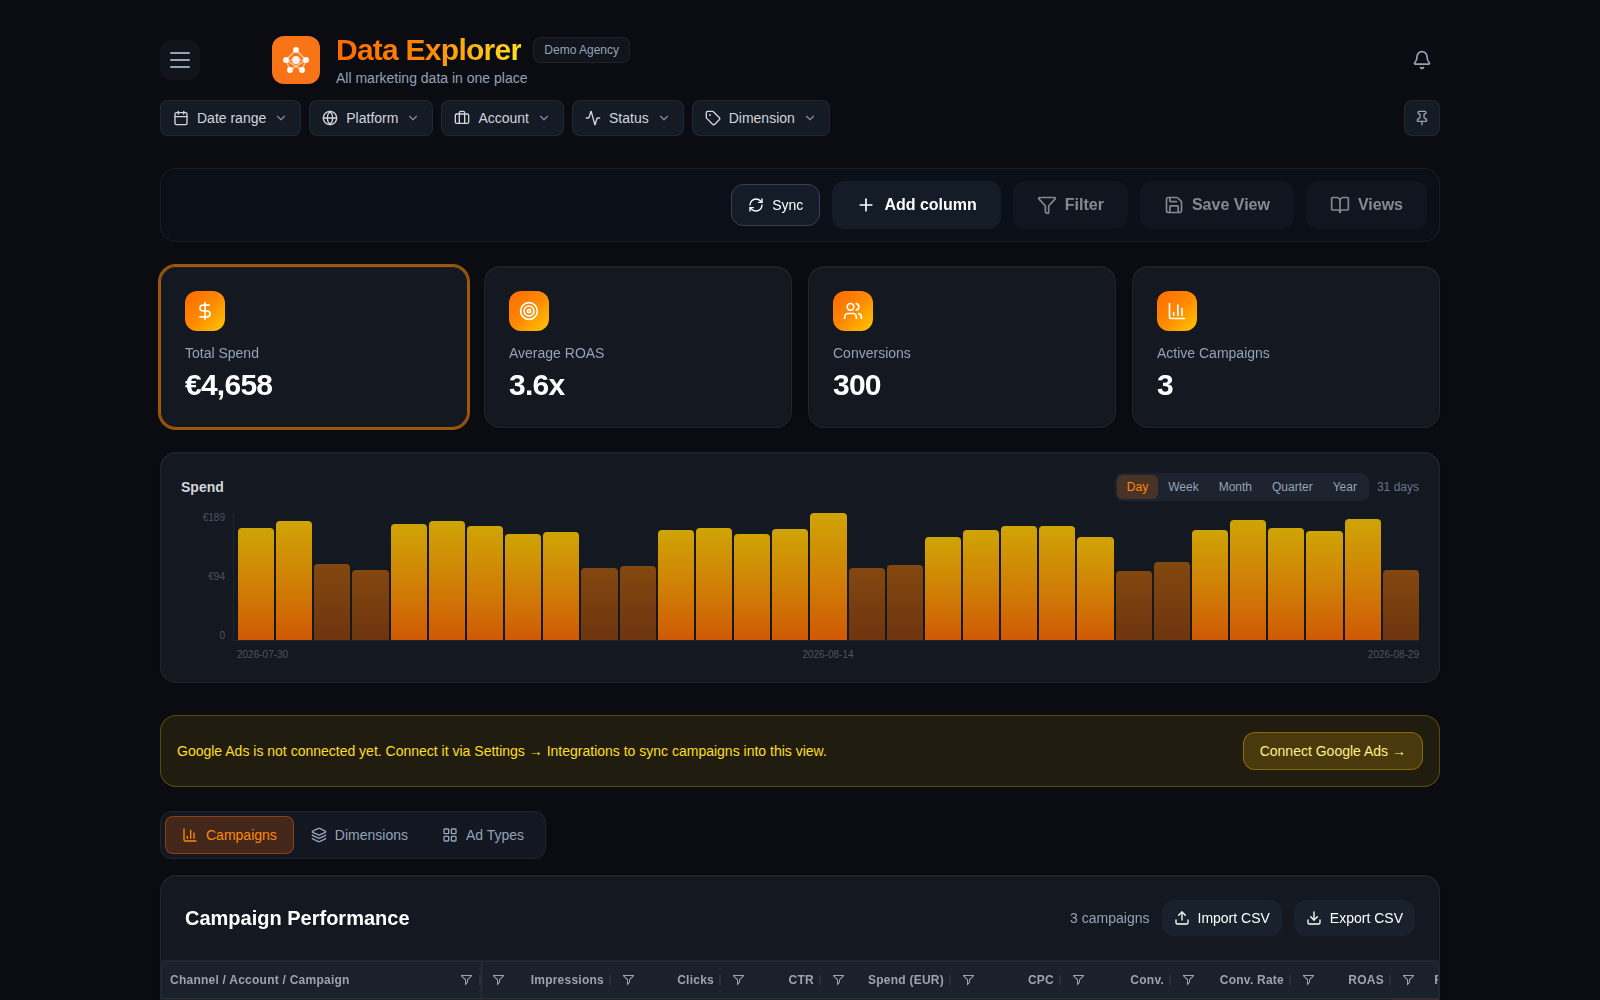The image size is (1600, 1000).
Task: Switch to the Ad Types tab
Action: tap(483, 835)
